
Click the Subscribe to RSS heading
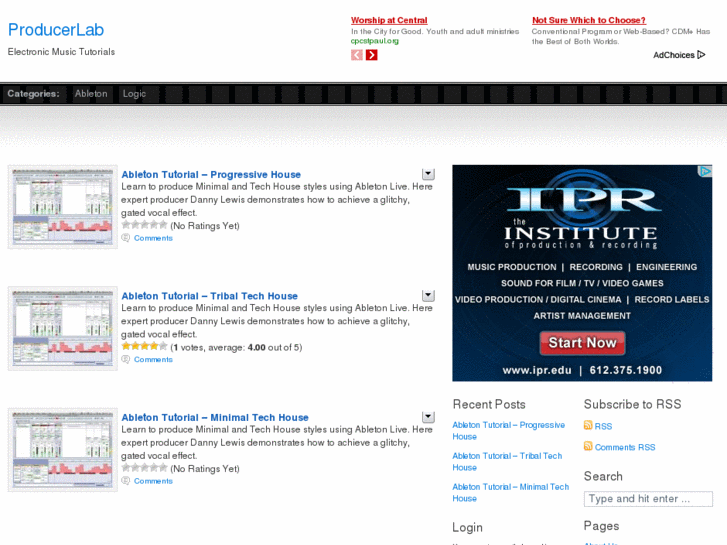pyautogui.click(x=632, y=404)
